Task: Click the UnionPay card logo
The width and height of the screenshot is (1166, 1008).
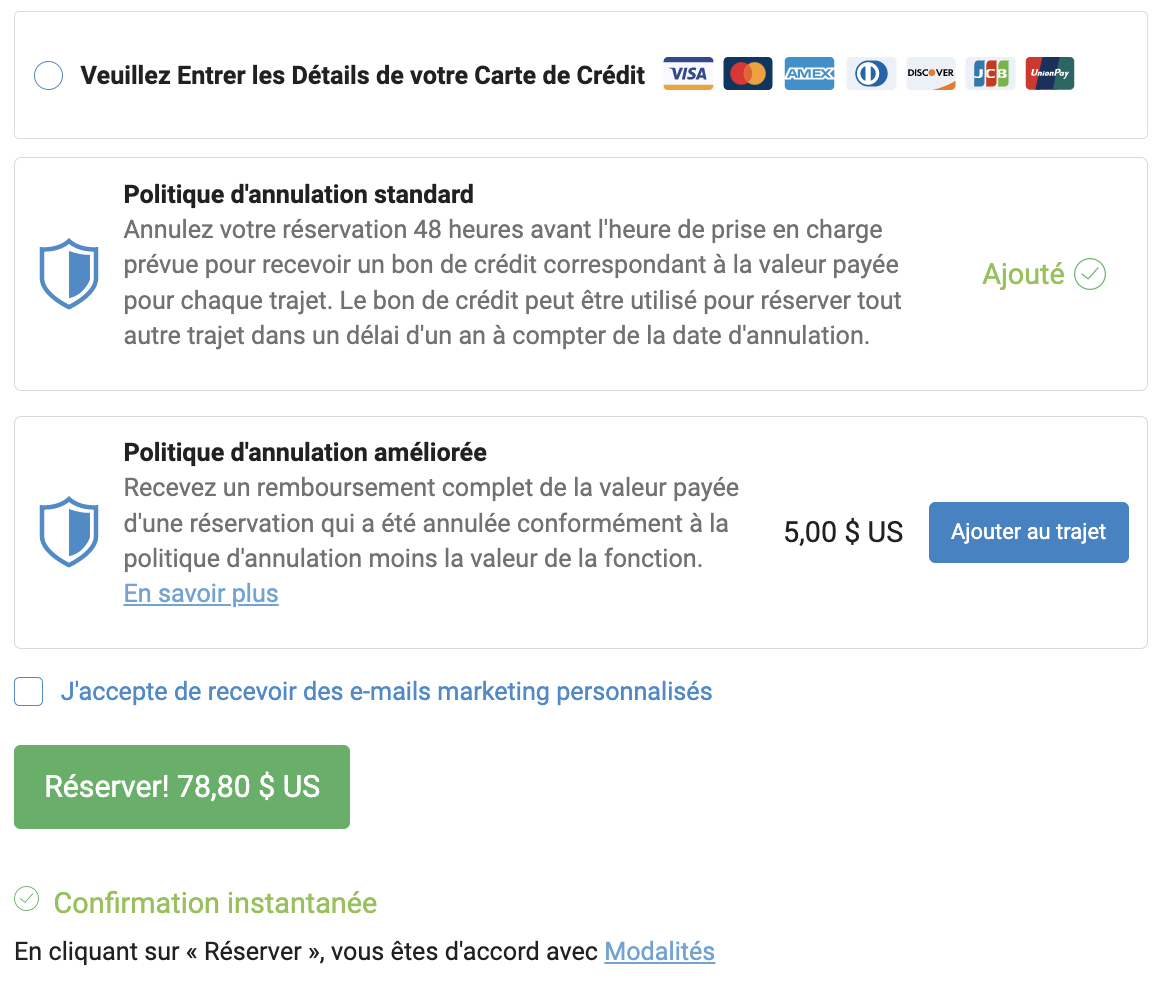Action: pos(1050,74)
